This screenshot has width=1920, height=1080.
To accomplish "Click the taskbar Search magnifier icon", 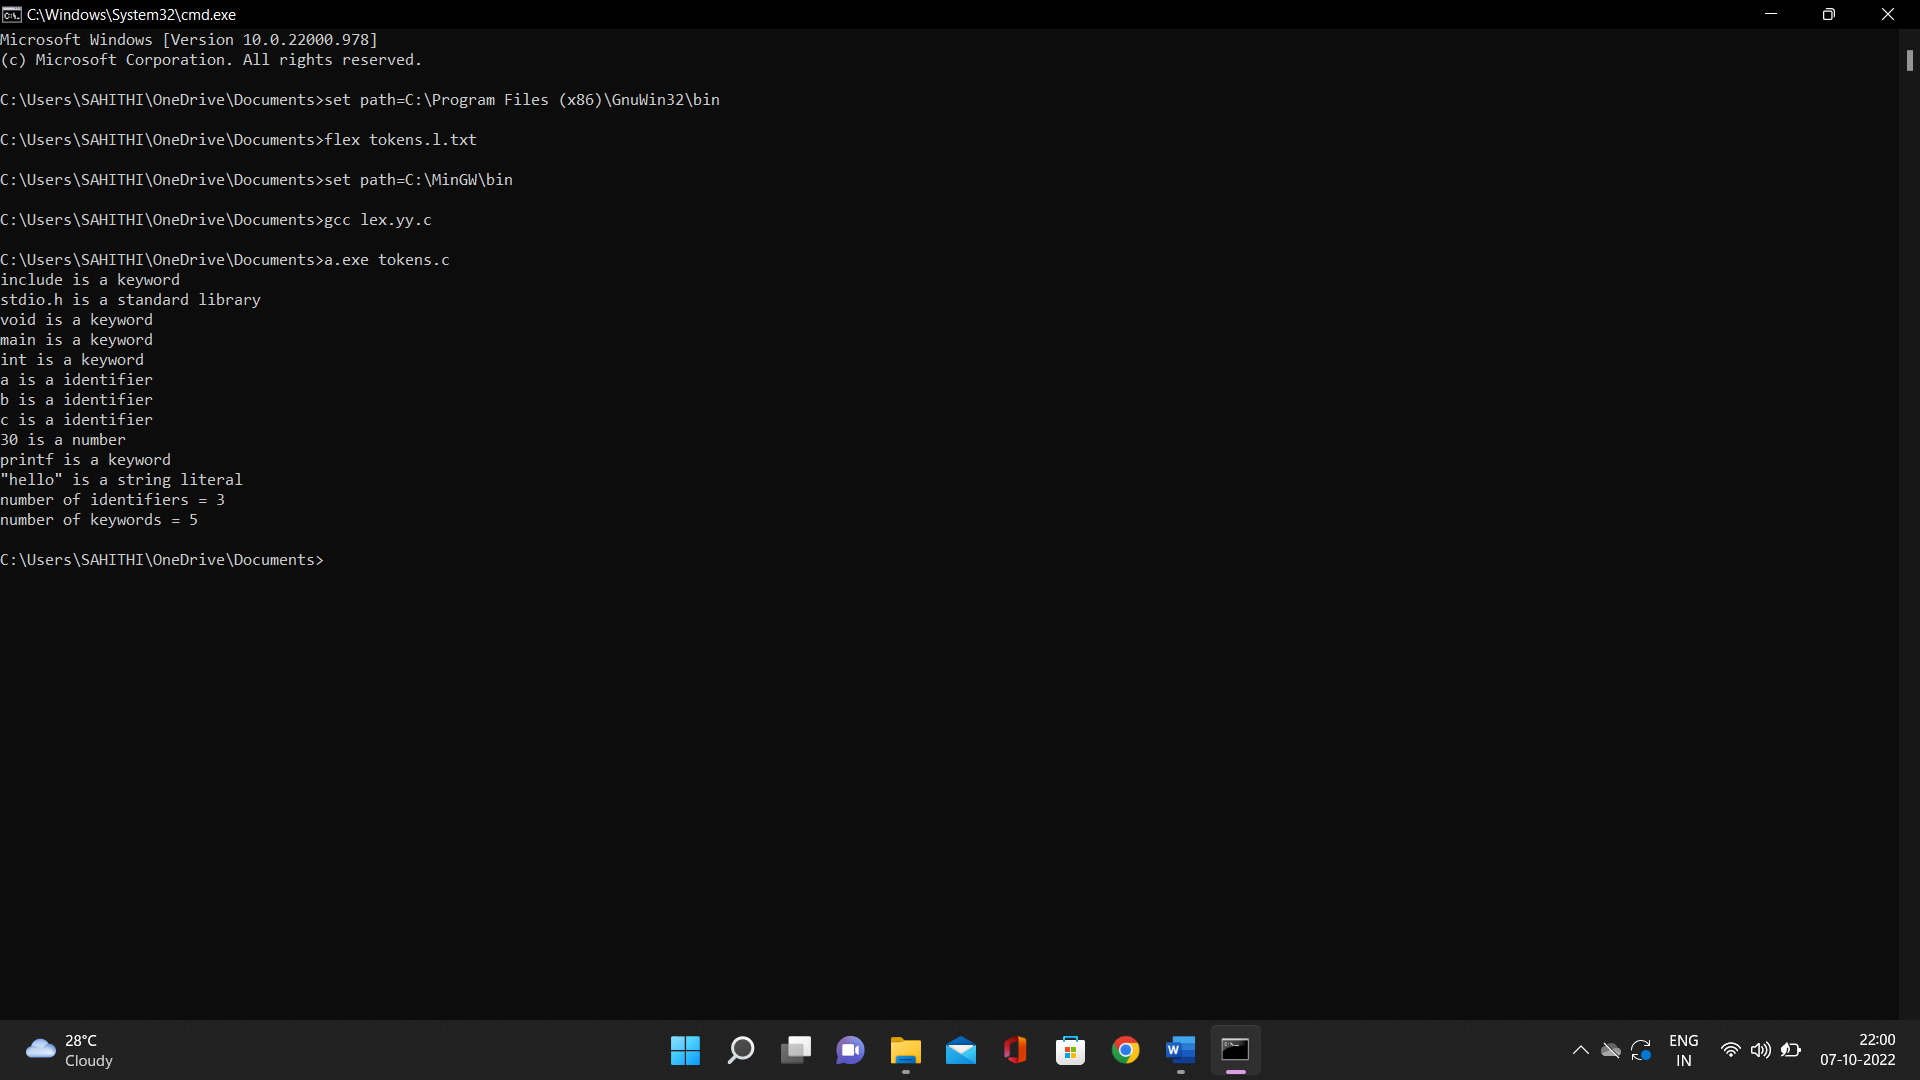I will pyautogui.click(x=741, y=1050).
